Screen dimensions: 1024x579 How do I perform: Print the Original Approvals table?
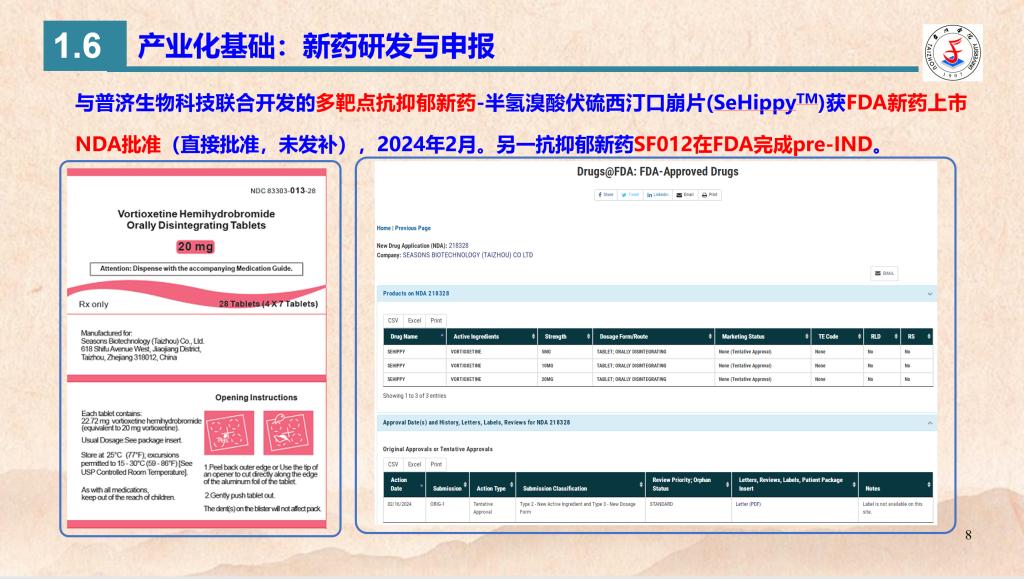coord(436,464)
